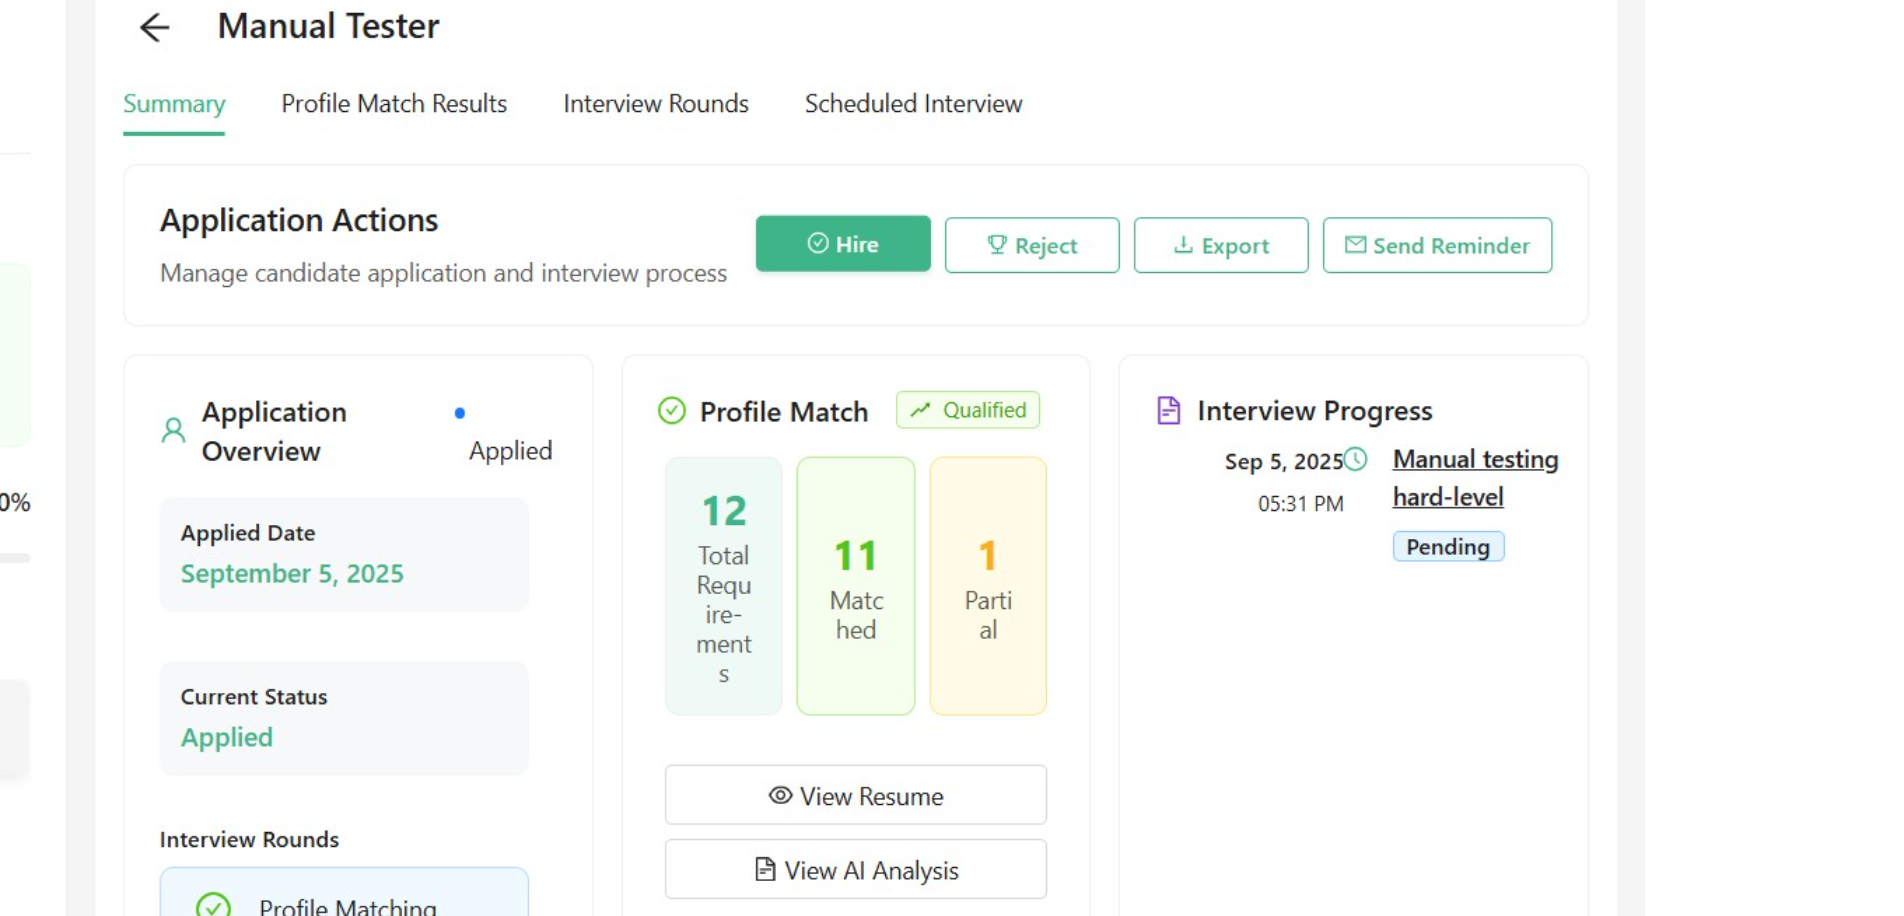Export the application using Export button

coord(1220,245)
